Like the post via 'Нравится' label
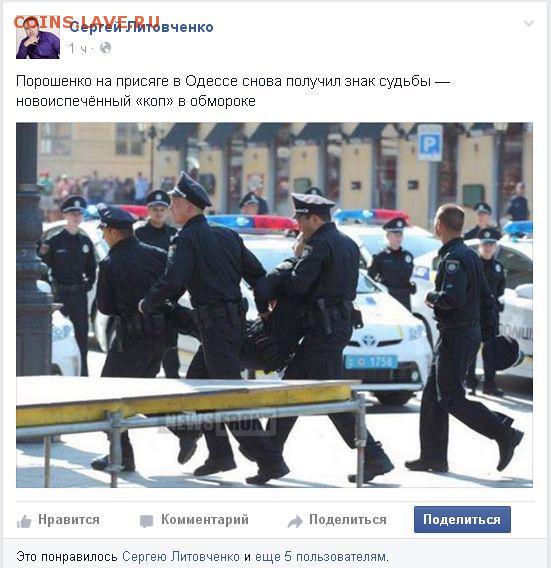The width and height of the screenshot is (551, 568). click(69, 519)
